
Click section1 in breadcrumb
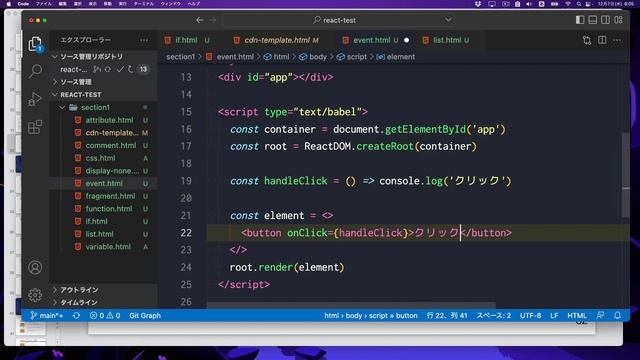click(x=180, y=57)
